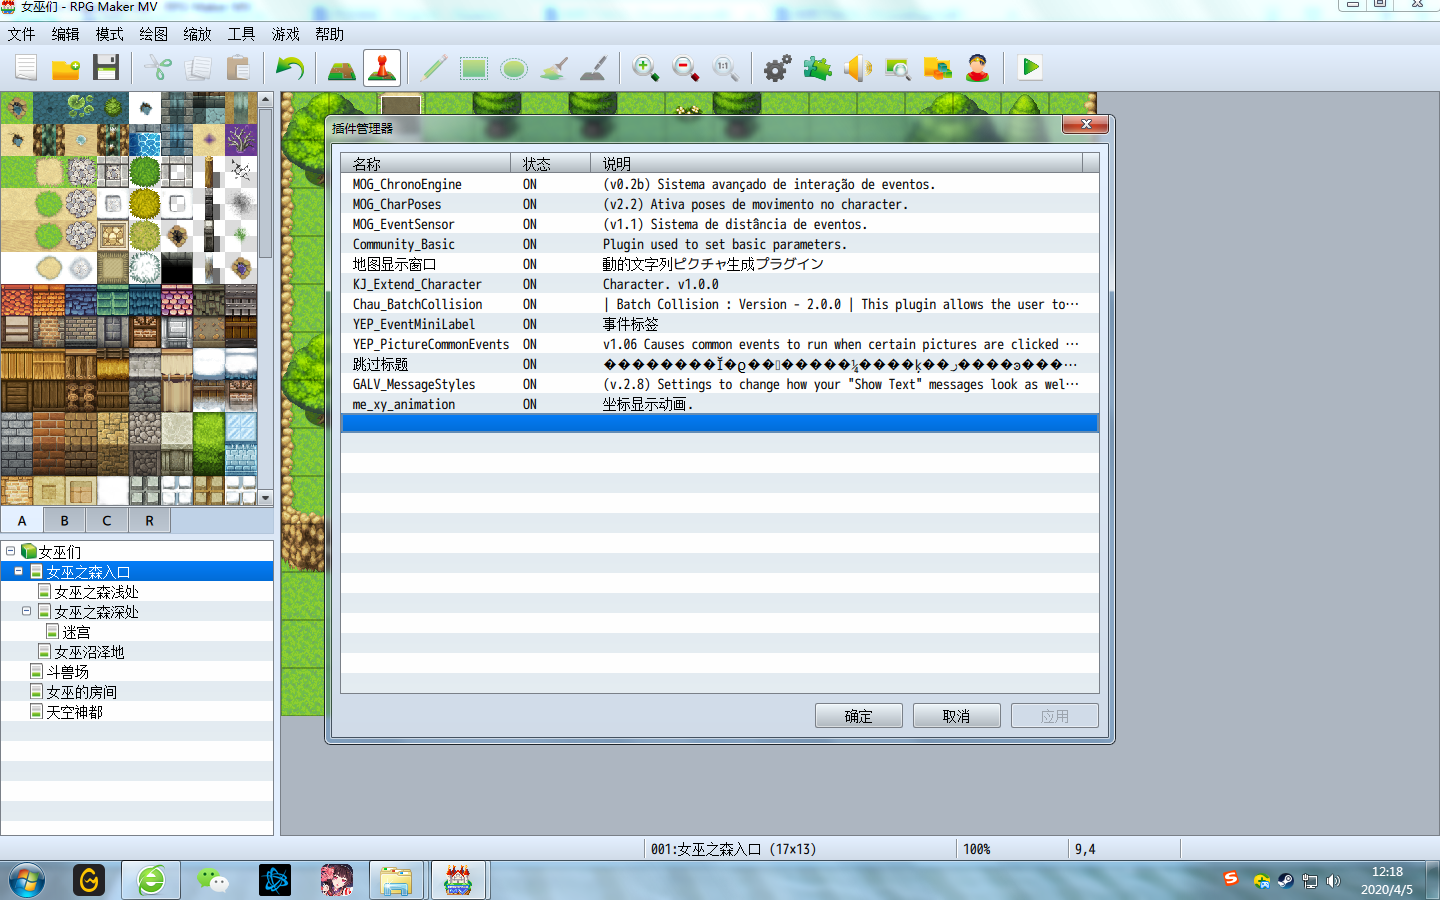1440x900 pixels.
Task: Select the 天空神都 map in the tree
Action: click(x=74, y=712)
